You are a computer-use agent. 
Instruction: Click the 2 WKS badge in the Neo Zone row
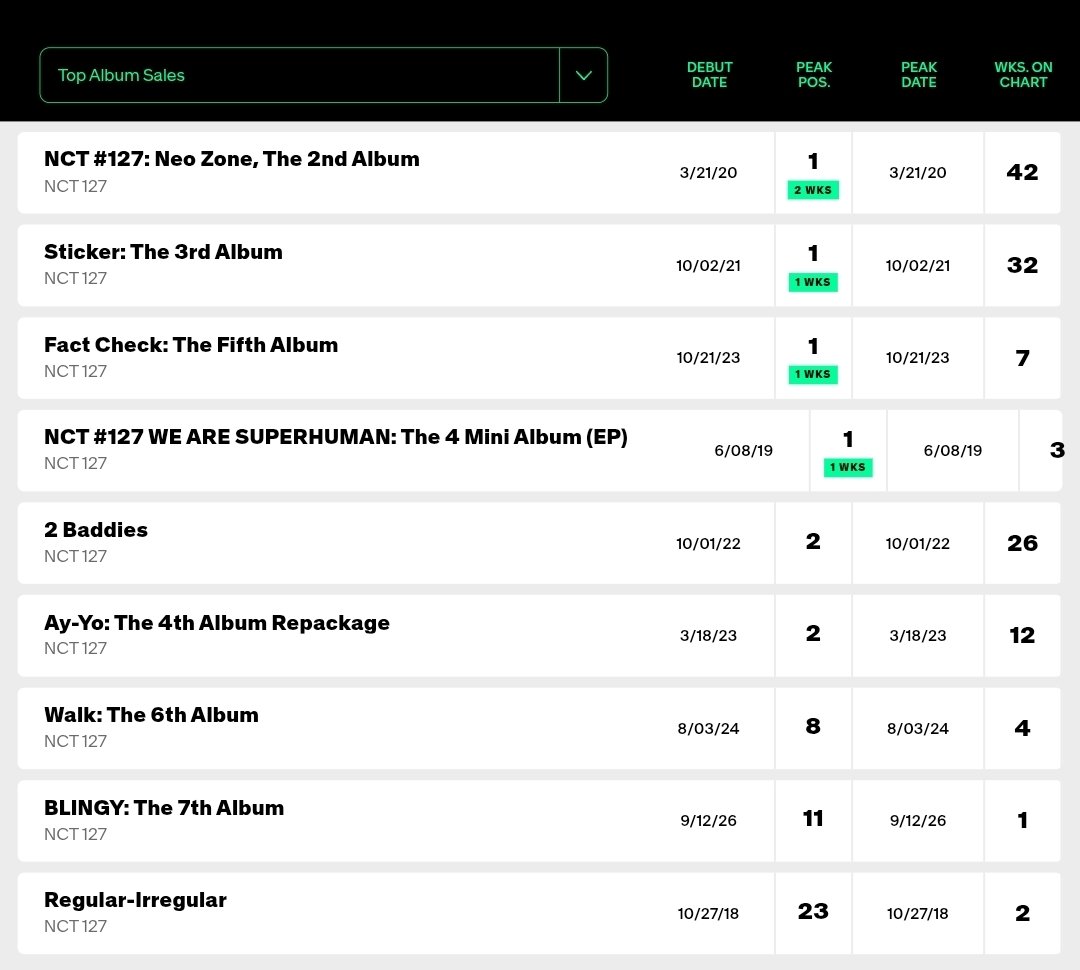[813, 190]
